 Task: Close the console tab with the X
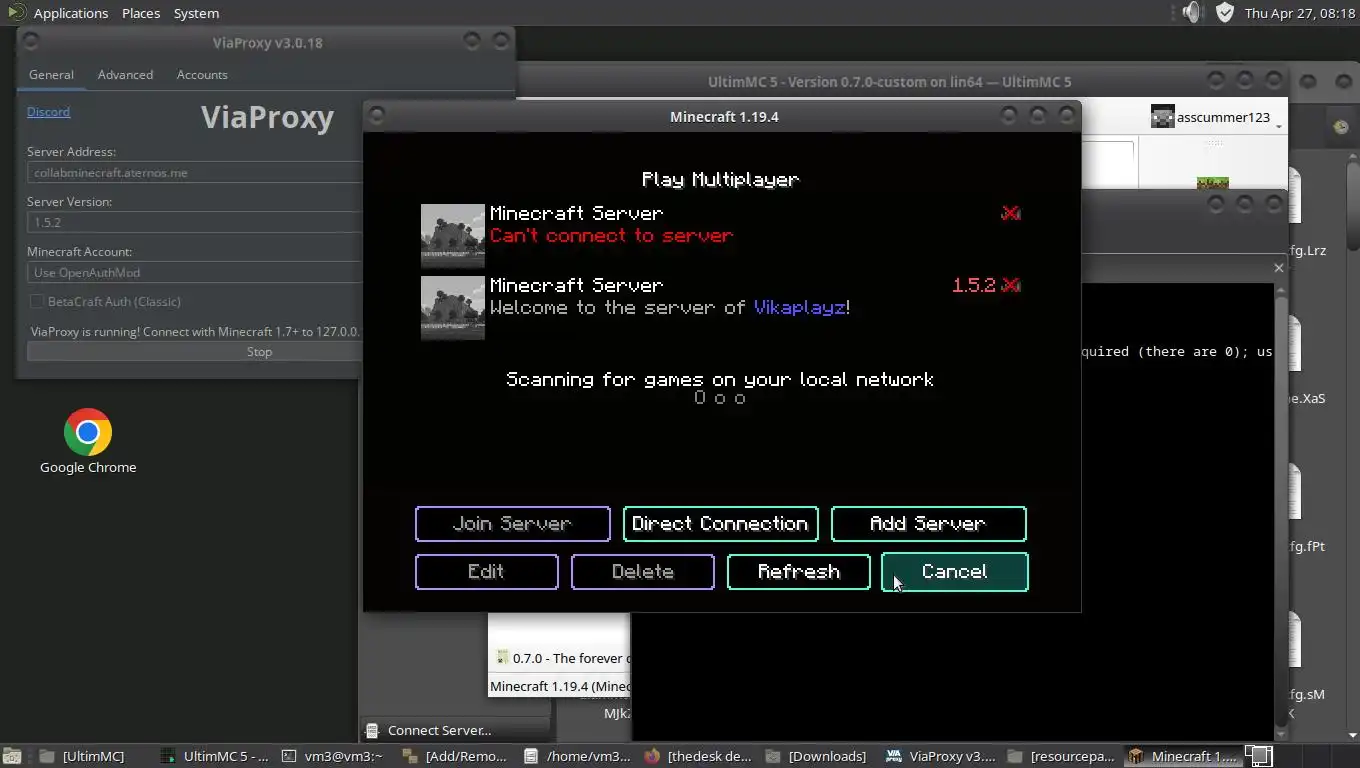tap(1278, 268)
